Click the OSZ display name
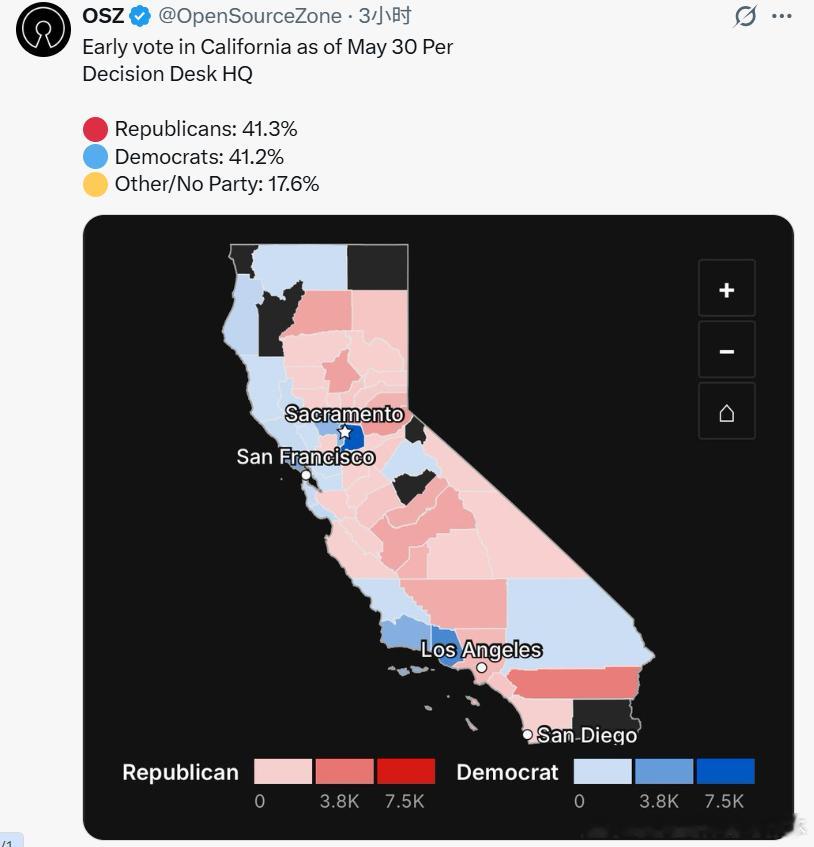This screenshot has height=847, width=814. coord(104,16)
